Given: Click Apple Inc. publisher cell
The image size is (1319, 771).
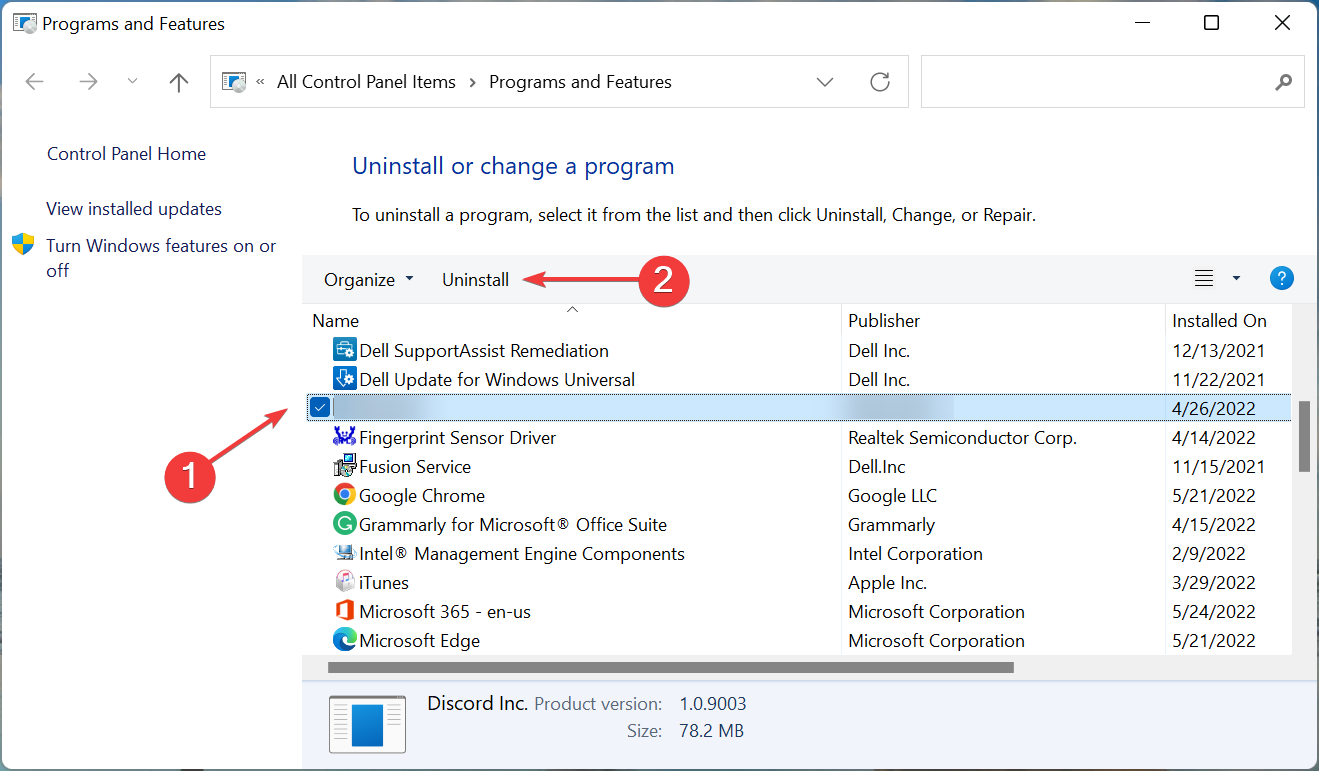Looking at the screenshot, I should click(x=888, y=583).
